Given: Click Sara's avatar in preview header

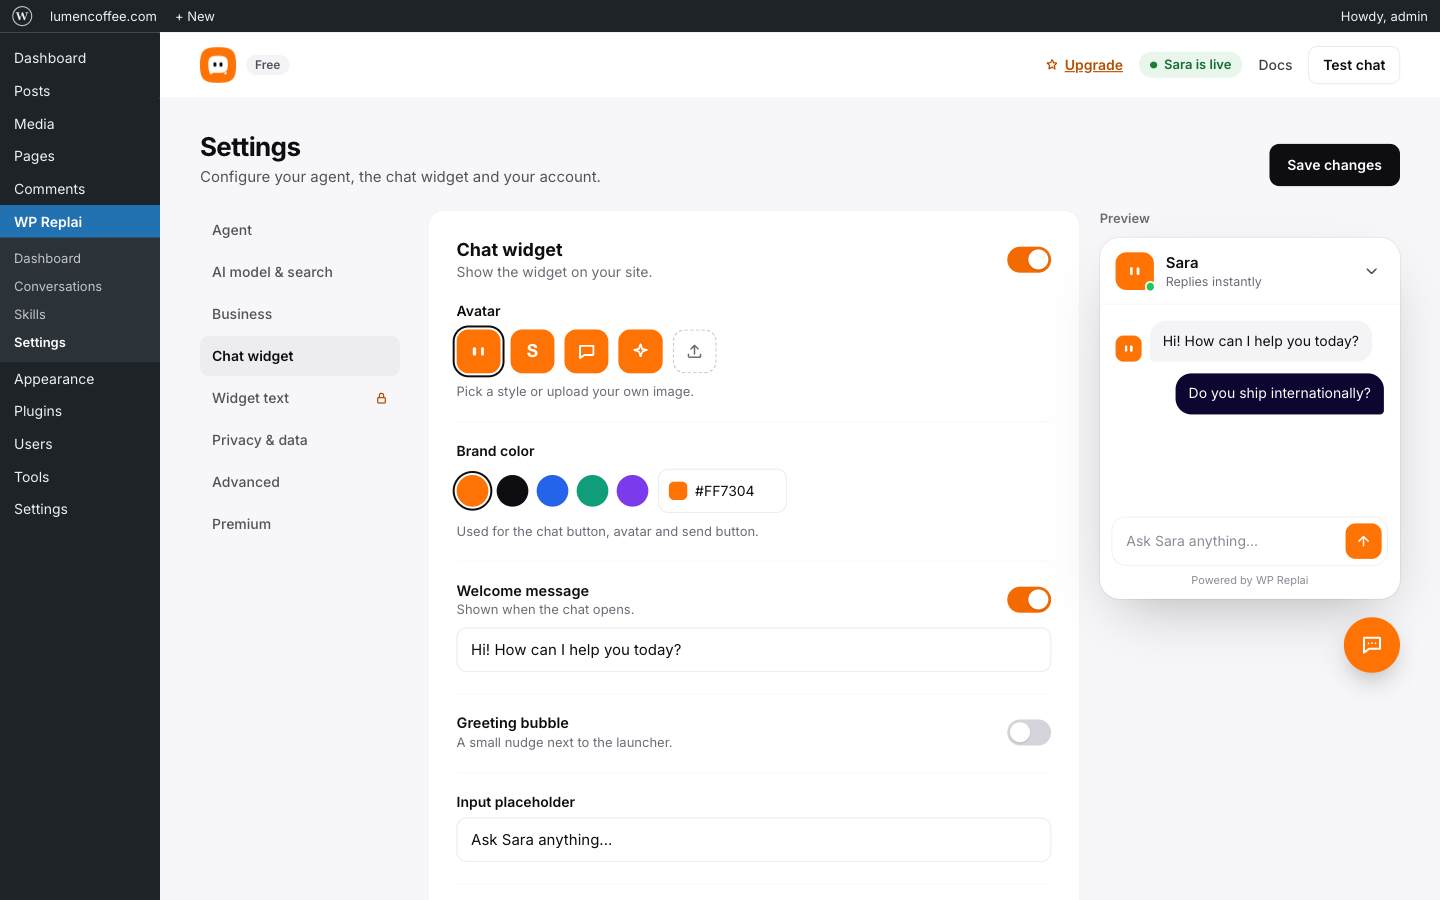Looking at the screenshot, I should [x=1134, y=271].
